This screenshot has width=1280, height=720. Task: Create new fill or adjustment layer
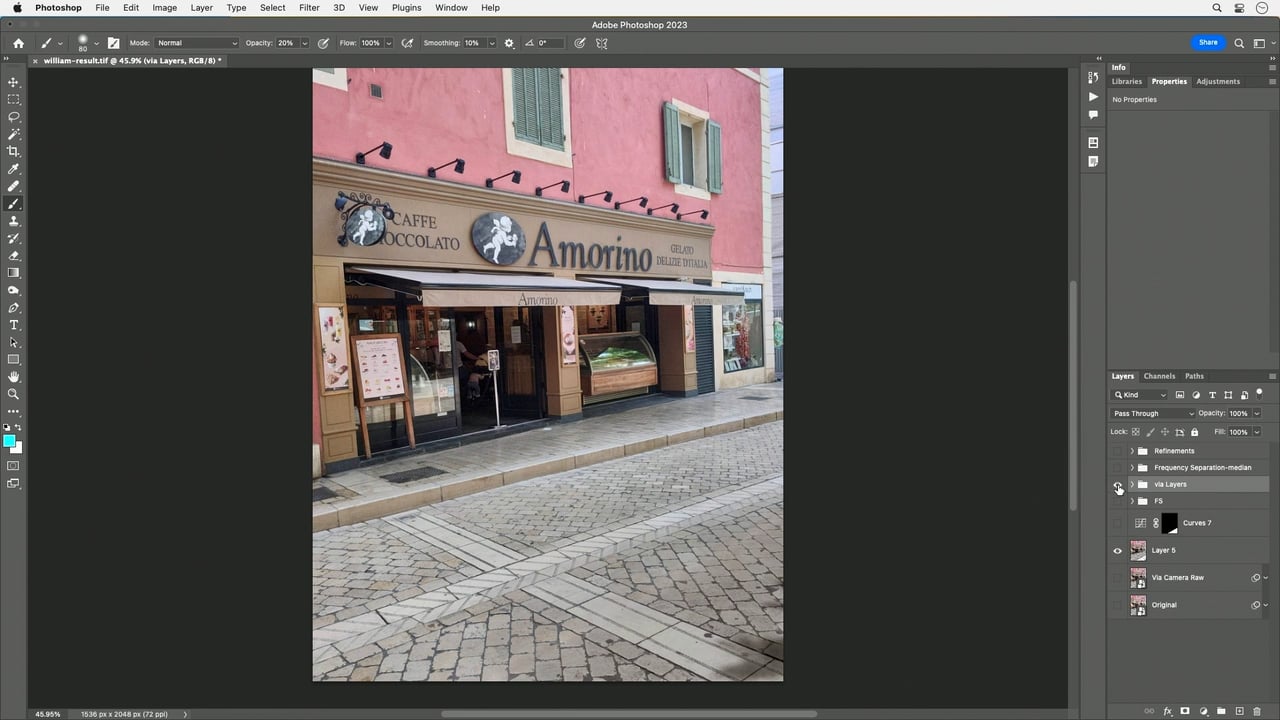click(x=1203, y=711)
